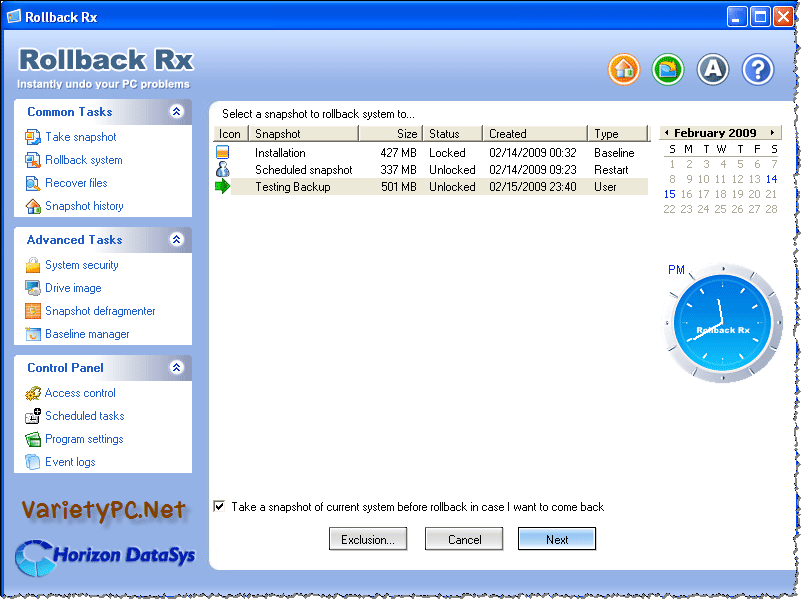Click the Take snapshot icon in sidebar
Screen dimensions: 801x599
32,137
